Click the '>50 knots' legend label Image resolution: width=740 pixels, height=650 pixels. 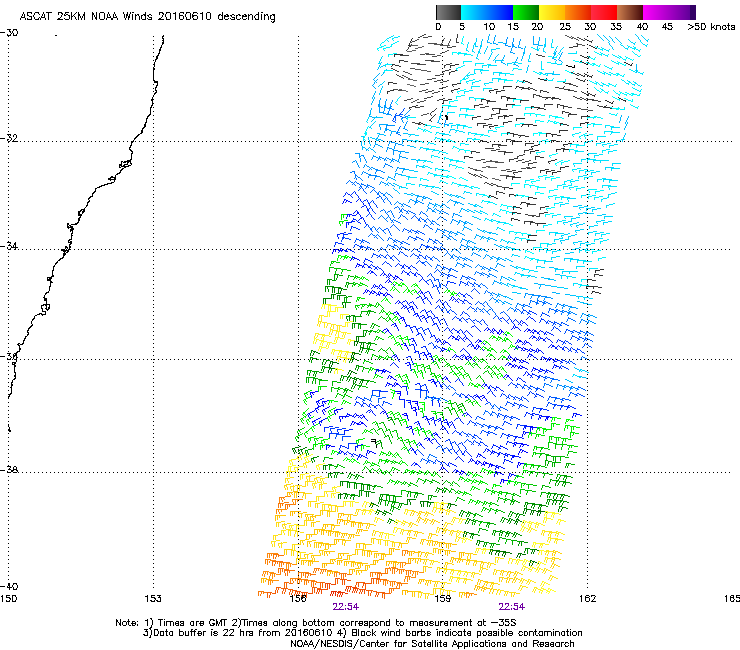[711, 27]
